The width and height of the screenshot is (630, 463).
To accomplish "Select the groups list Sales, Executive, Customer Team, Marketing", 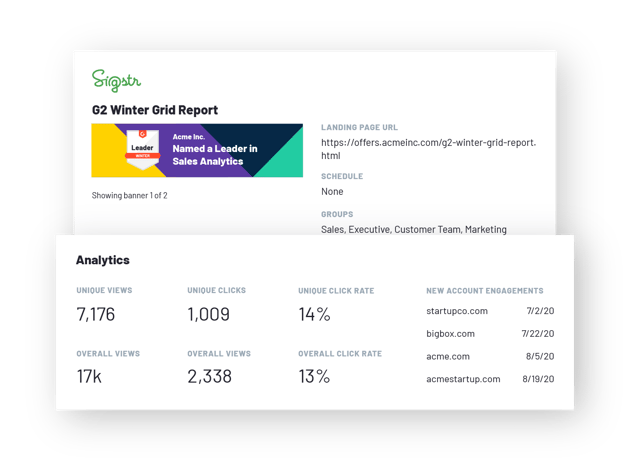I will click(x=413, y=229).
